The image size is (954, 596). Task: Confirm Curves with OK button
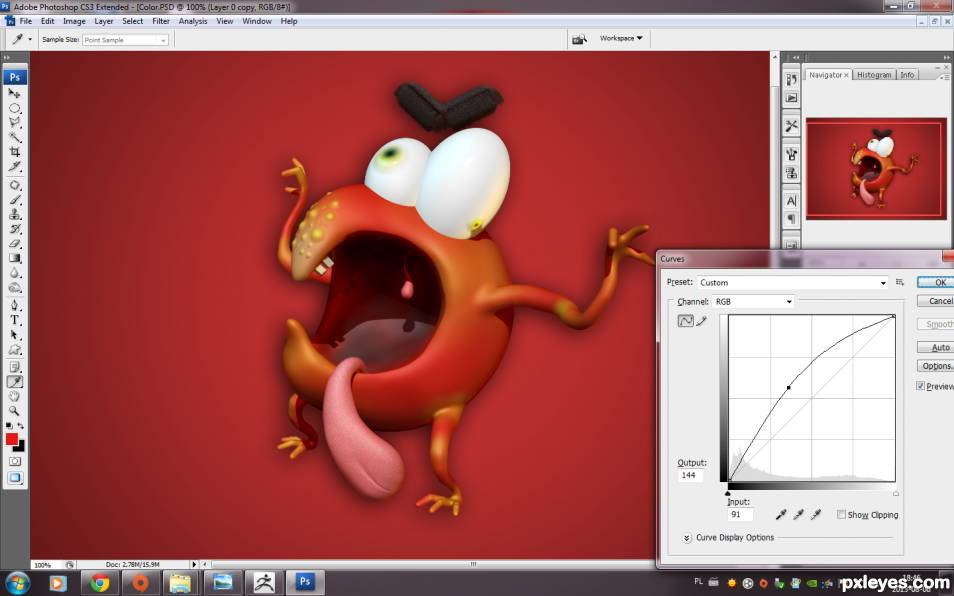937,282
